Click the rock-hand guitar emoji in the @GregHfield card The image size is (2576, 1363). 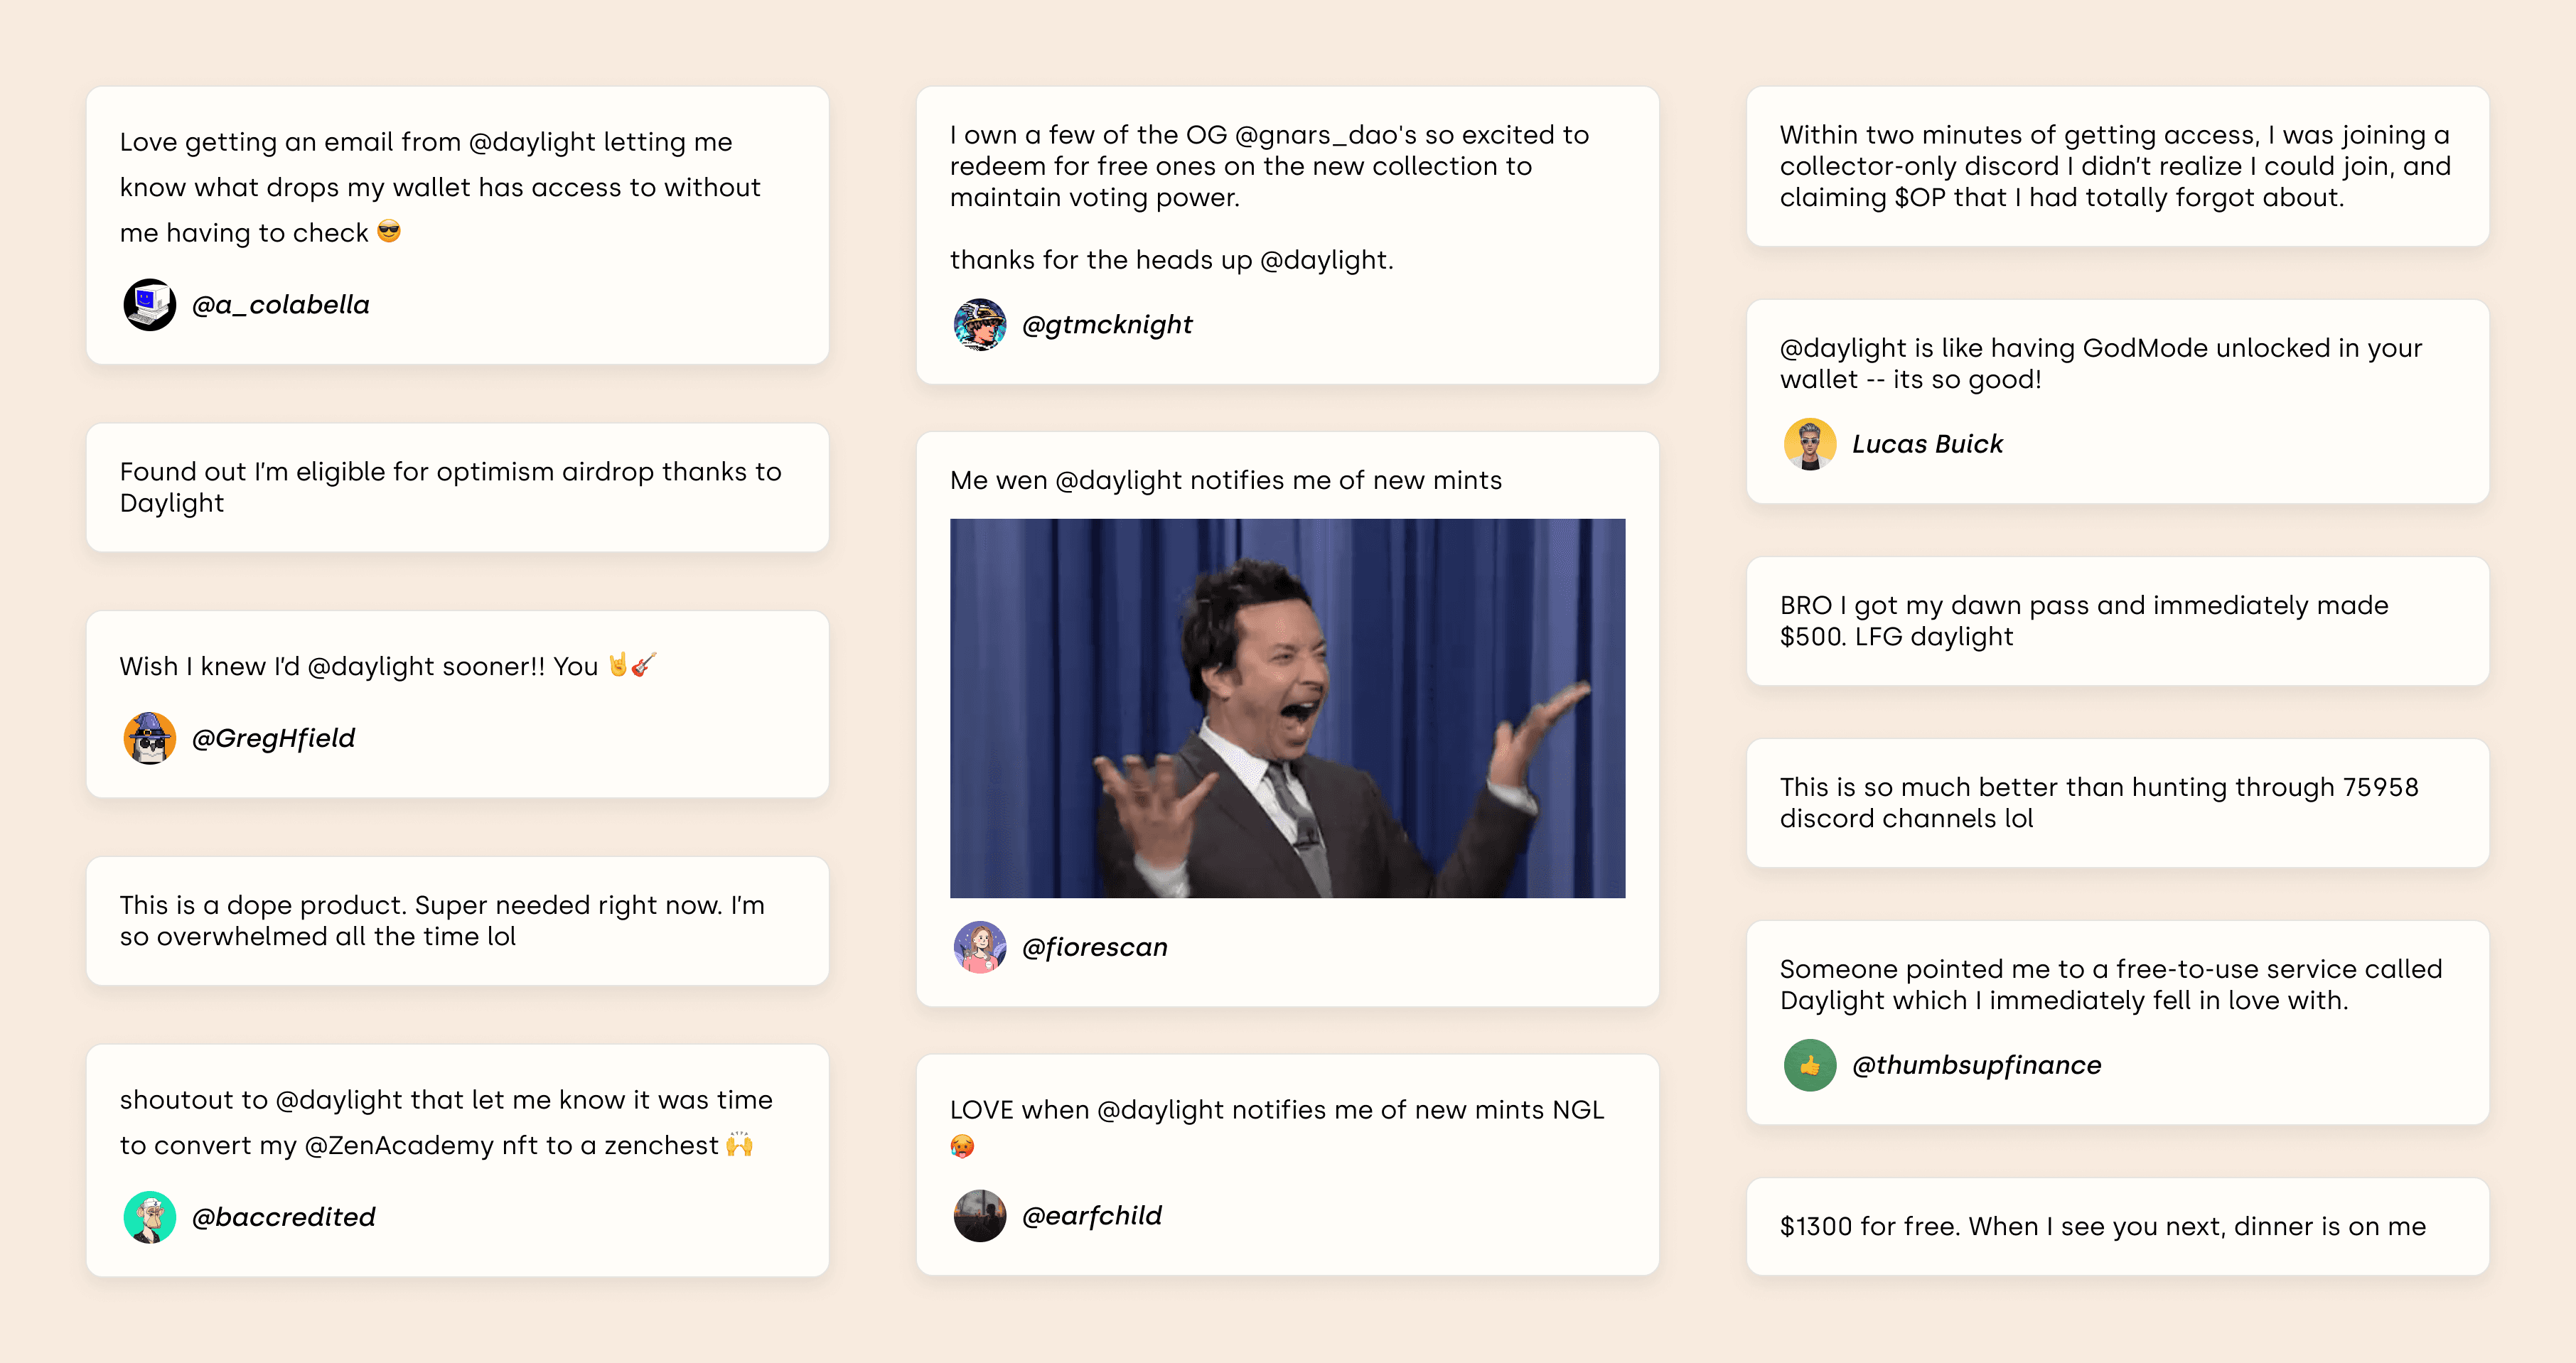pos(632,665)
